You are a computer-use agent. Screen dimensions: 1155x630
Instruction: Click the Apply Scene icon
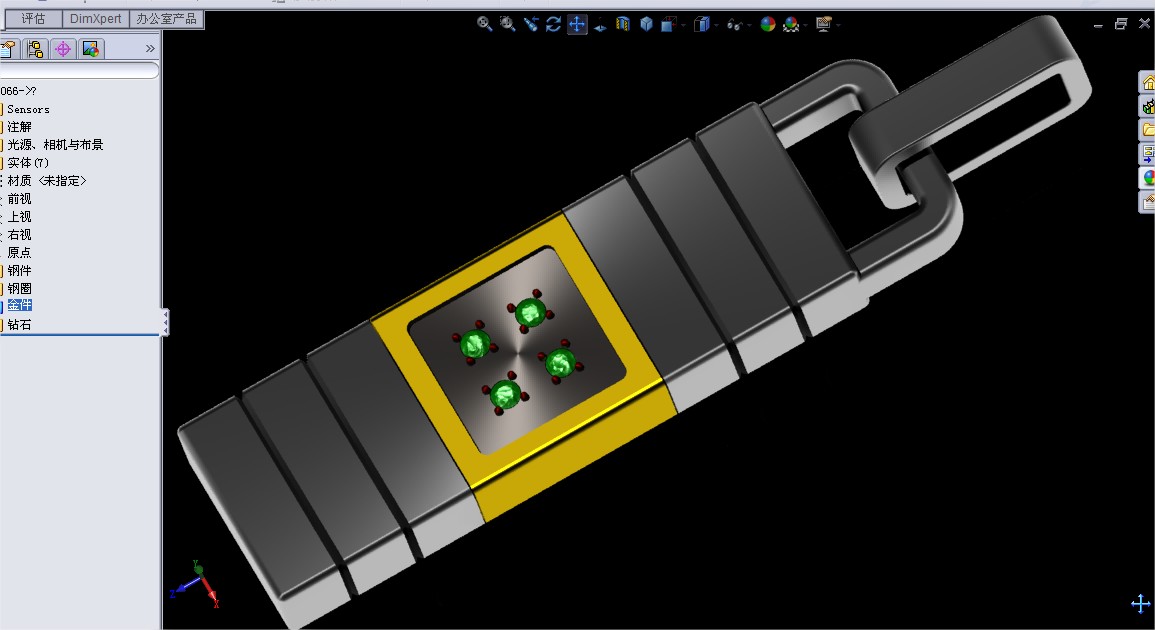pos(791,24)
